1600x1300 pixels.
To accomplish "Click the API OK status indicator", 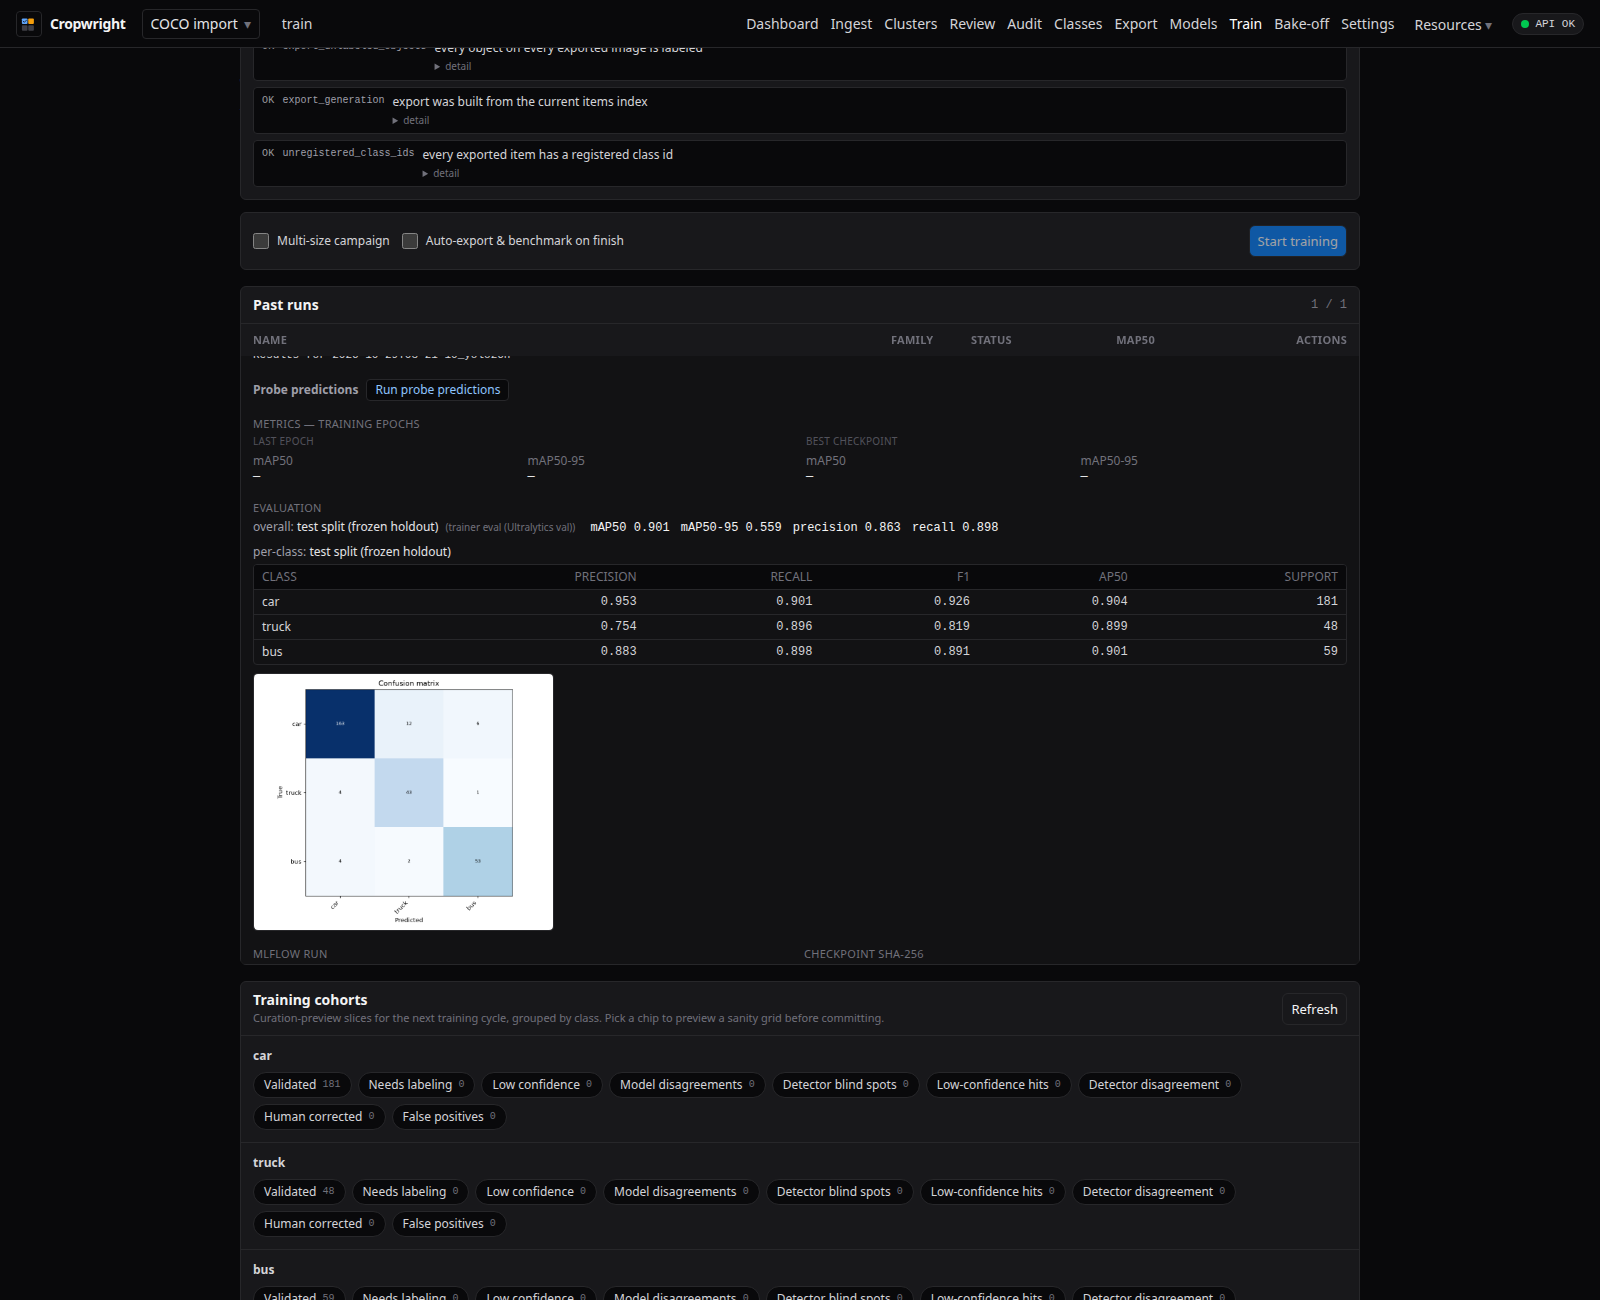I will [1547, 24].
